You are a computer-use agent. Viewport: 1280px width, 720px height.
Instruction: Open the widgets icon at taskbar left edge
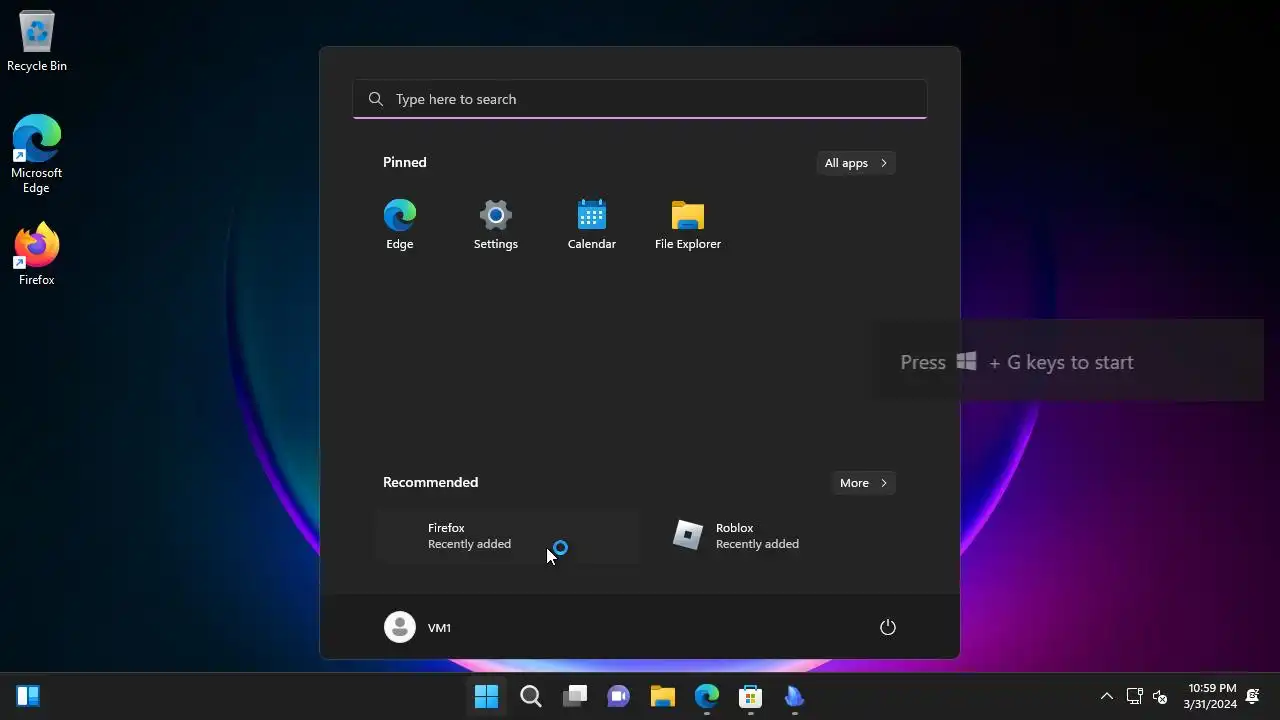28,696
